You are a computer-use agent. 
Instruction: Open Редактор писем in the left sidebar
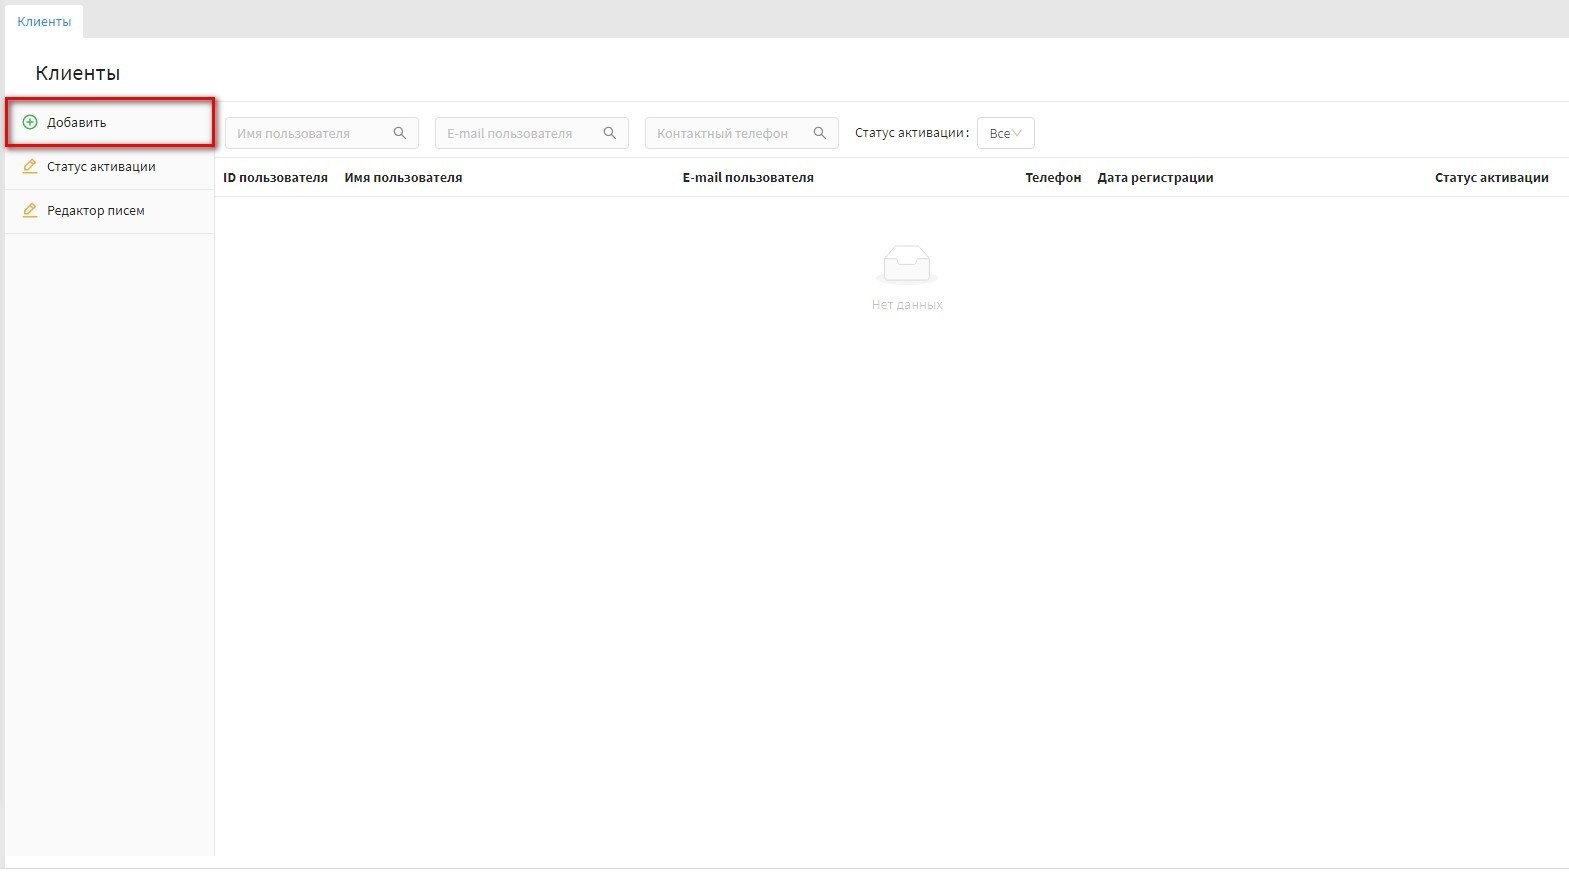[x=96, y=211]
